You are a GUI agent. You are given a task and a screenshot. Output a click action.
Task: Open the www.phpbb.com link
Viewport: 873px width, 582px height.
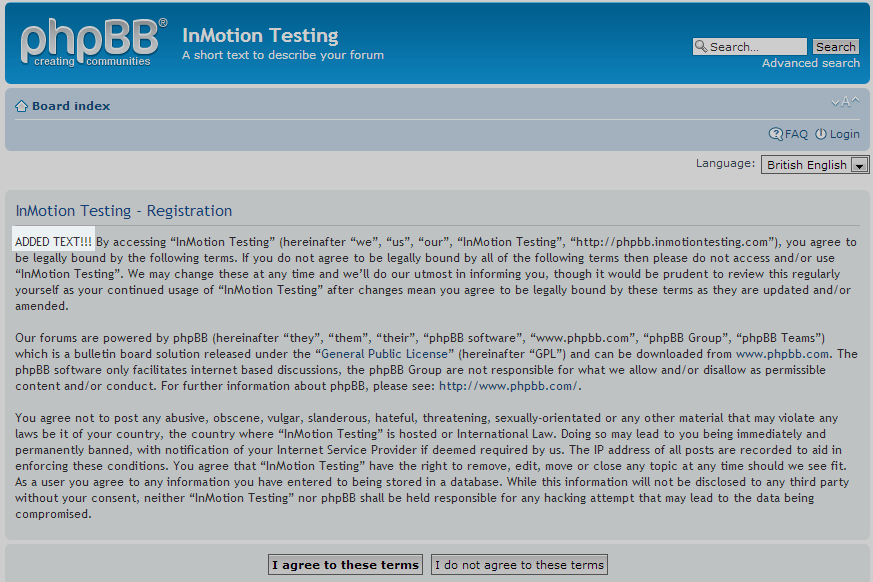pyautogui.click(x=782, y=354)
